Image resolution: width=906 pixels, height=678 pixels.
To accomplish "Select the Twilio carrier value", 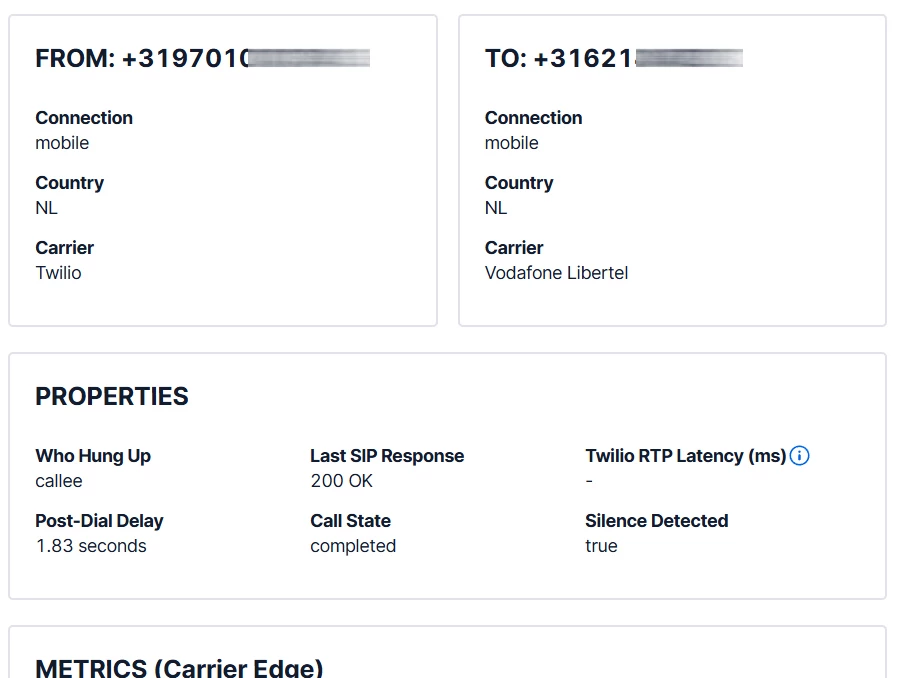I will [59, 273].
